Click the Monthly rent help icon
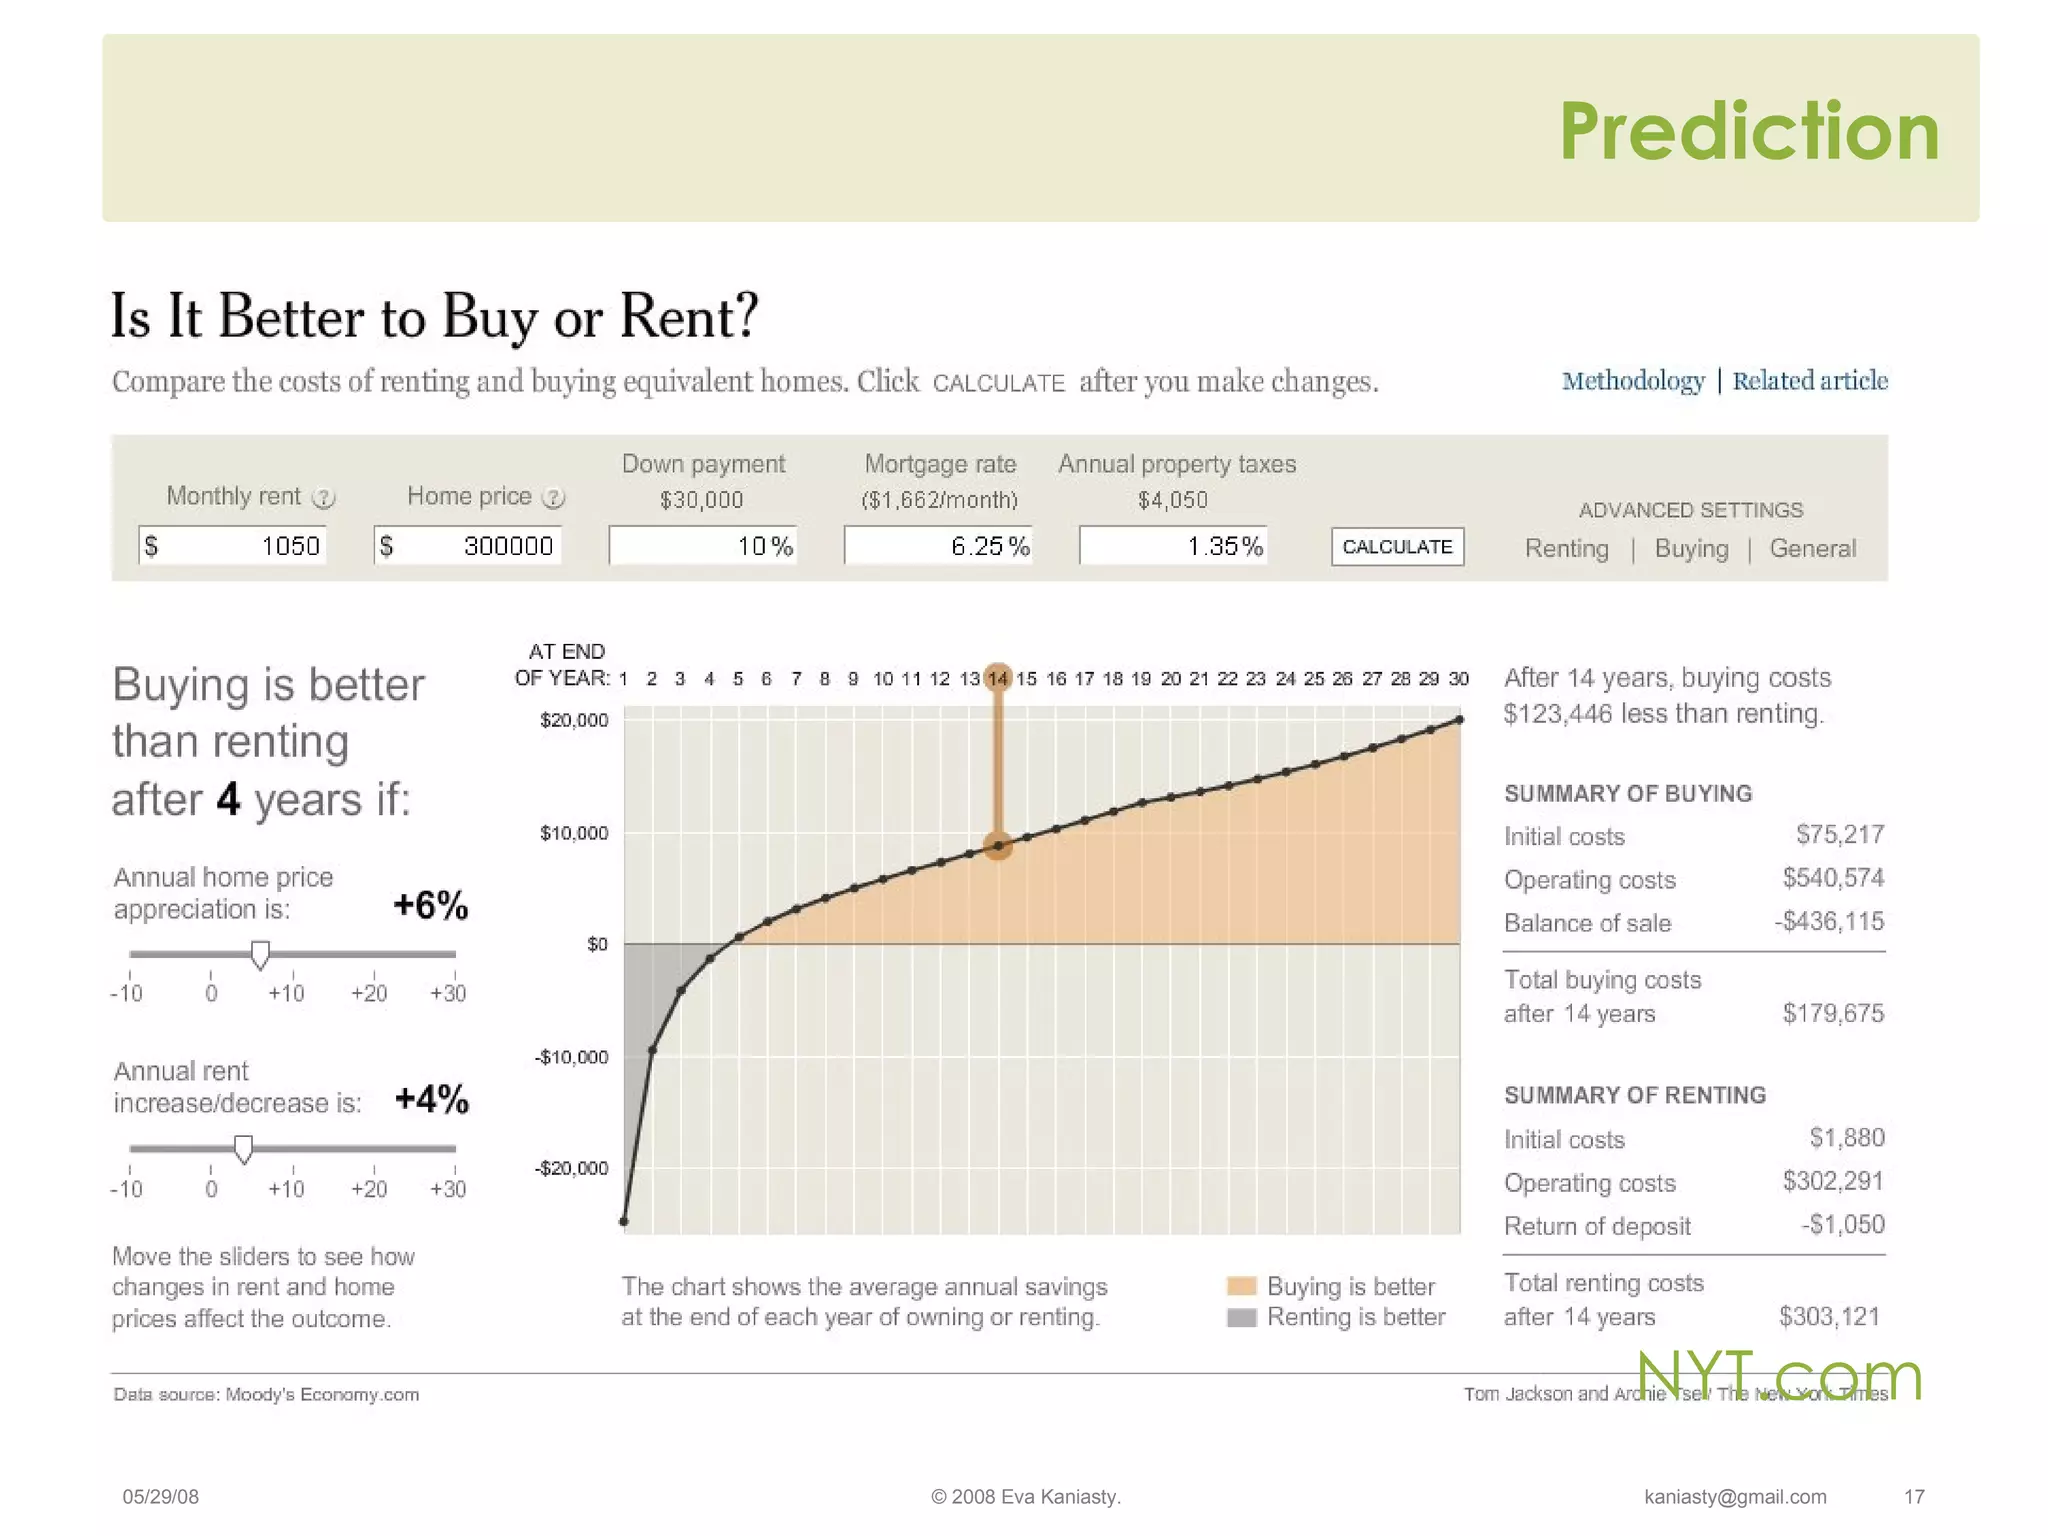This screenshot has height=1536, width=2048. [323, 498]
